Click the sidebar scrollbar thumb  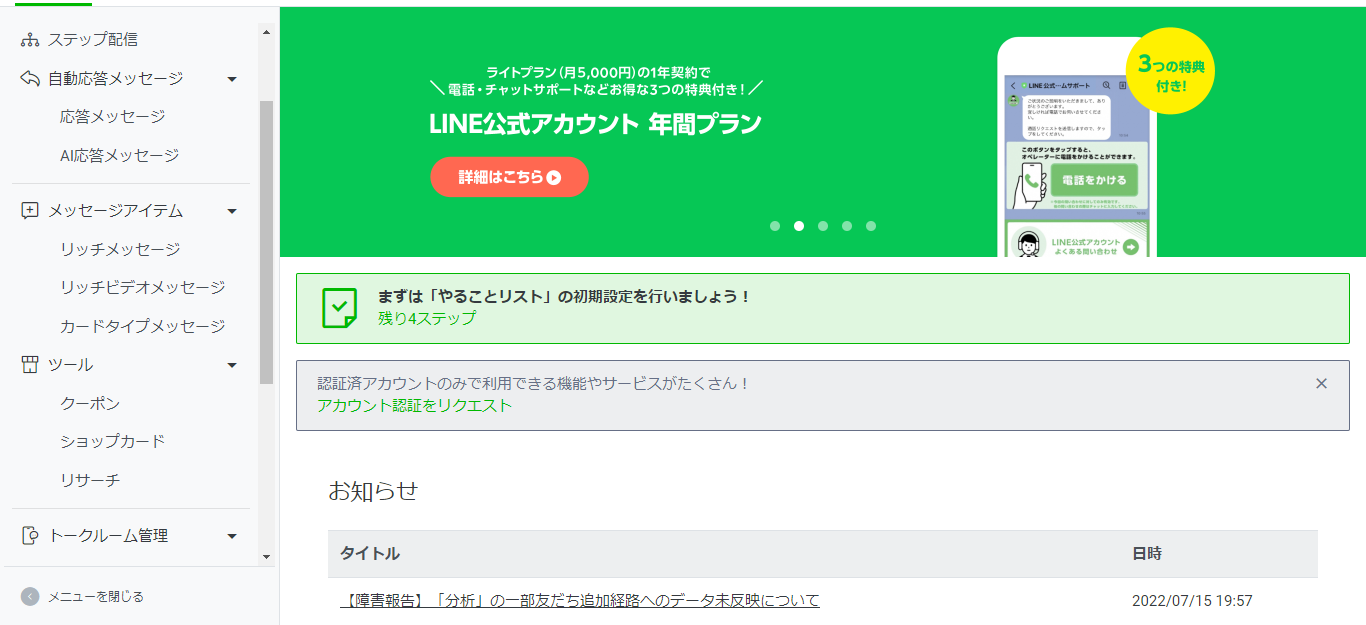[x=266, y=242]
